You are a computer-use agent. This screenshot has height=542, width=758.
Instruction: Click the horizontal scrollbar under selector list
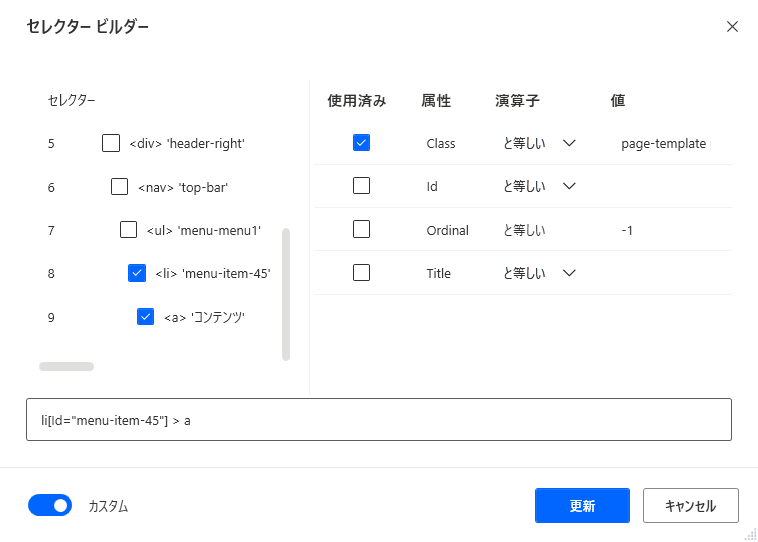[67, 366]
